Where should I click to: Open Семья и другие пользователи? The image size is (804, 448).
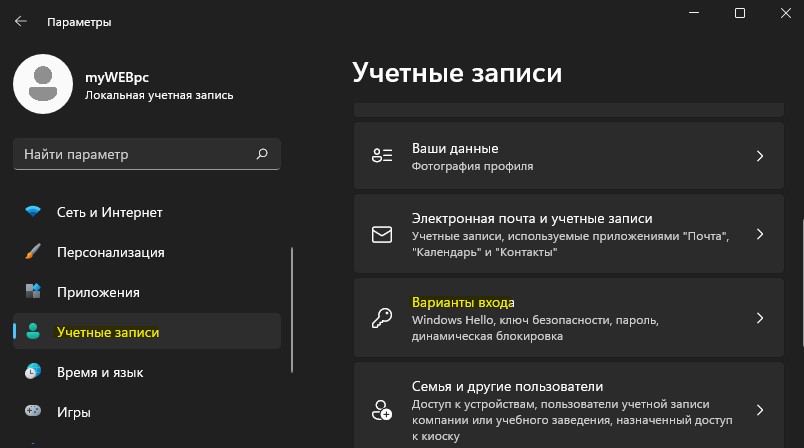[569, 405]
